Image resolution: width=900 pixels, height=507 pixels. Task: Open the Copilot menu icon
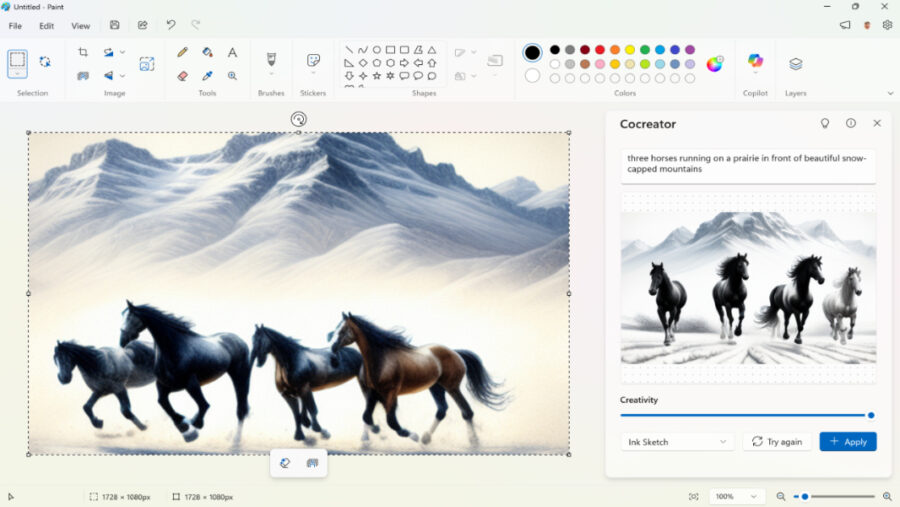click(x=755, y=61)
